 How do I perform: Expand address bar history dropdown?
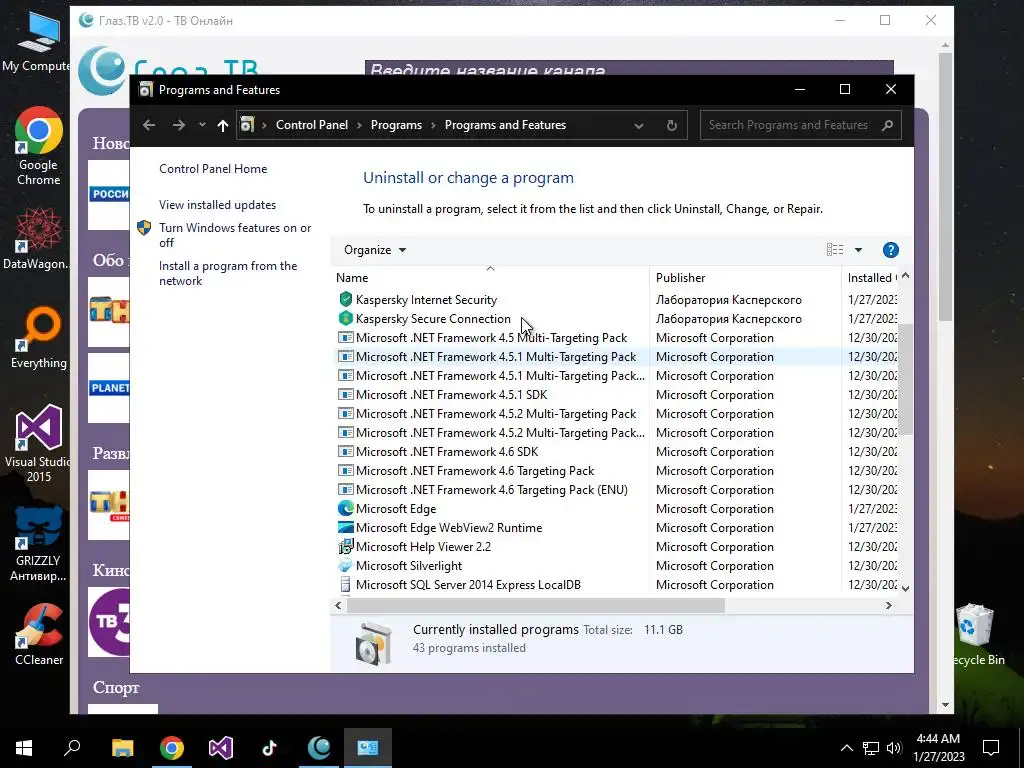pos(639,125)
